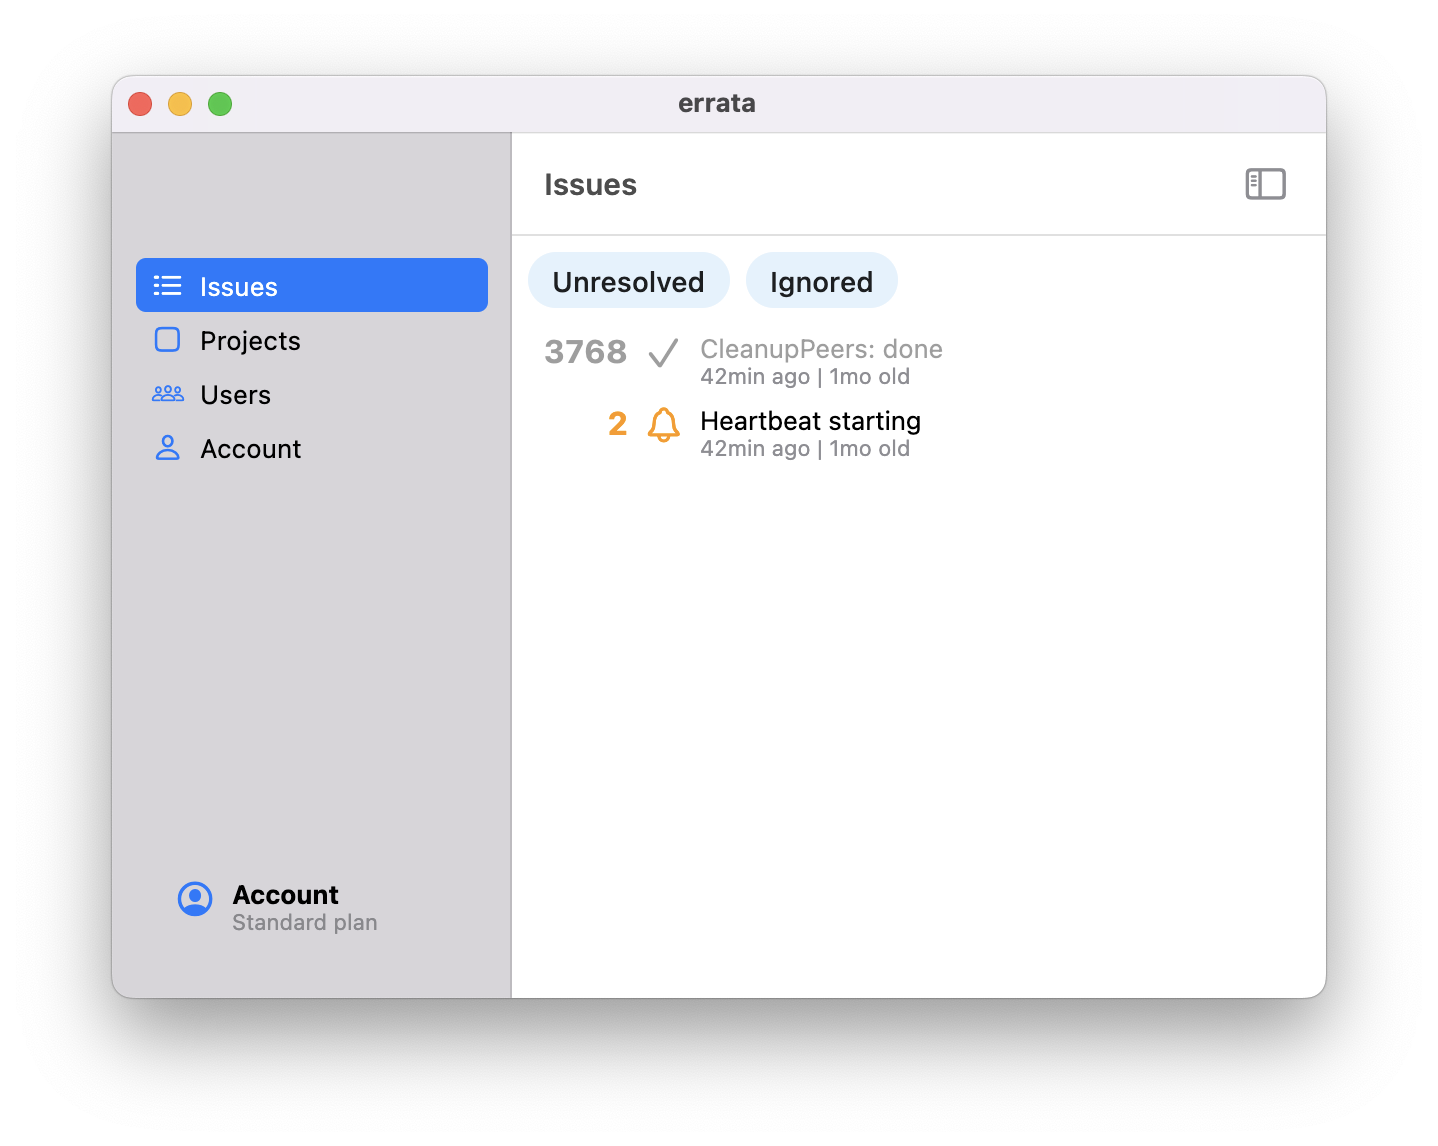Click the orange bell icon on Heartbeat starting
Image resolution: width=1438 pixels, height=1146 pixels.
point(662,426)
